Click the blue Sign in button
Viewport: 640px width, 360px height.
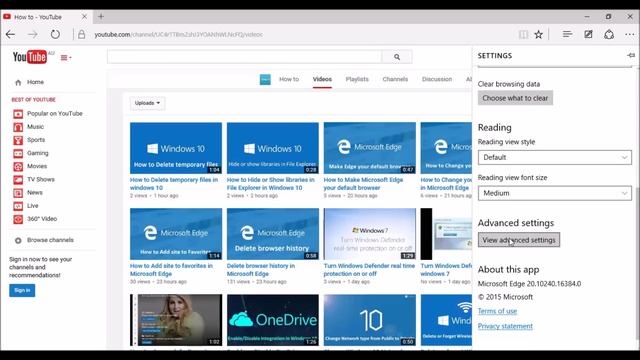coord(22,290)
